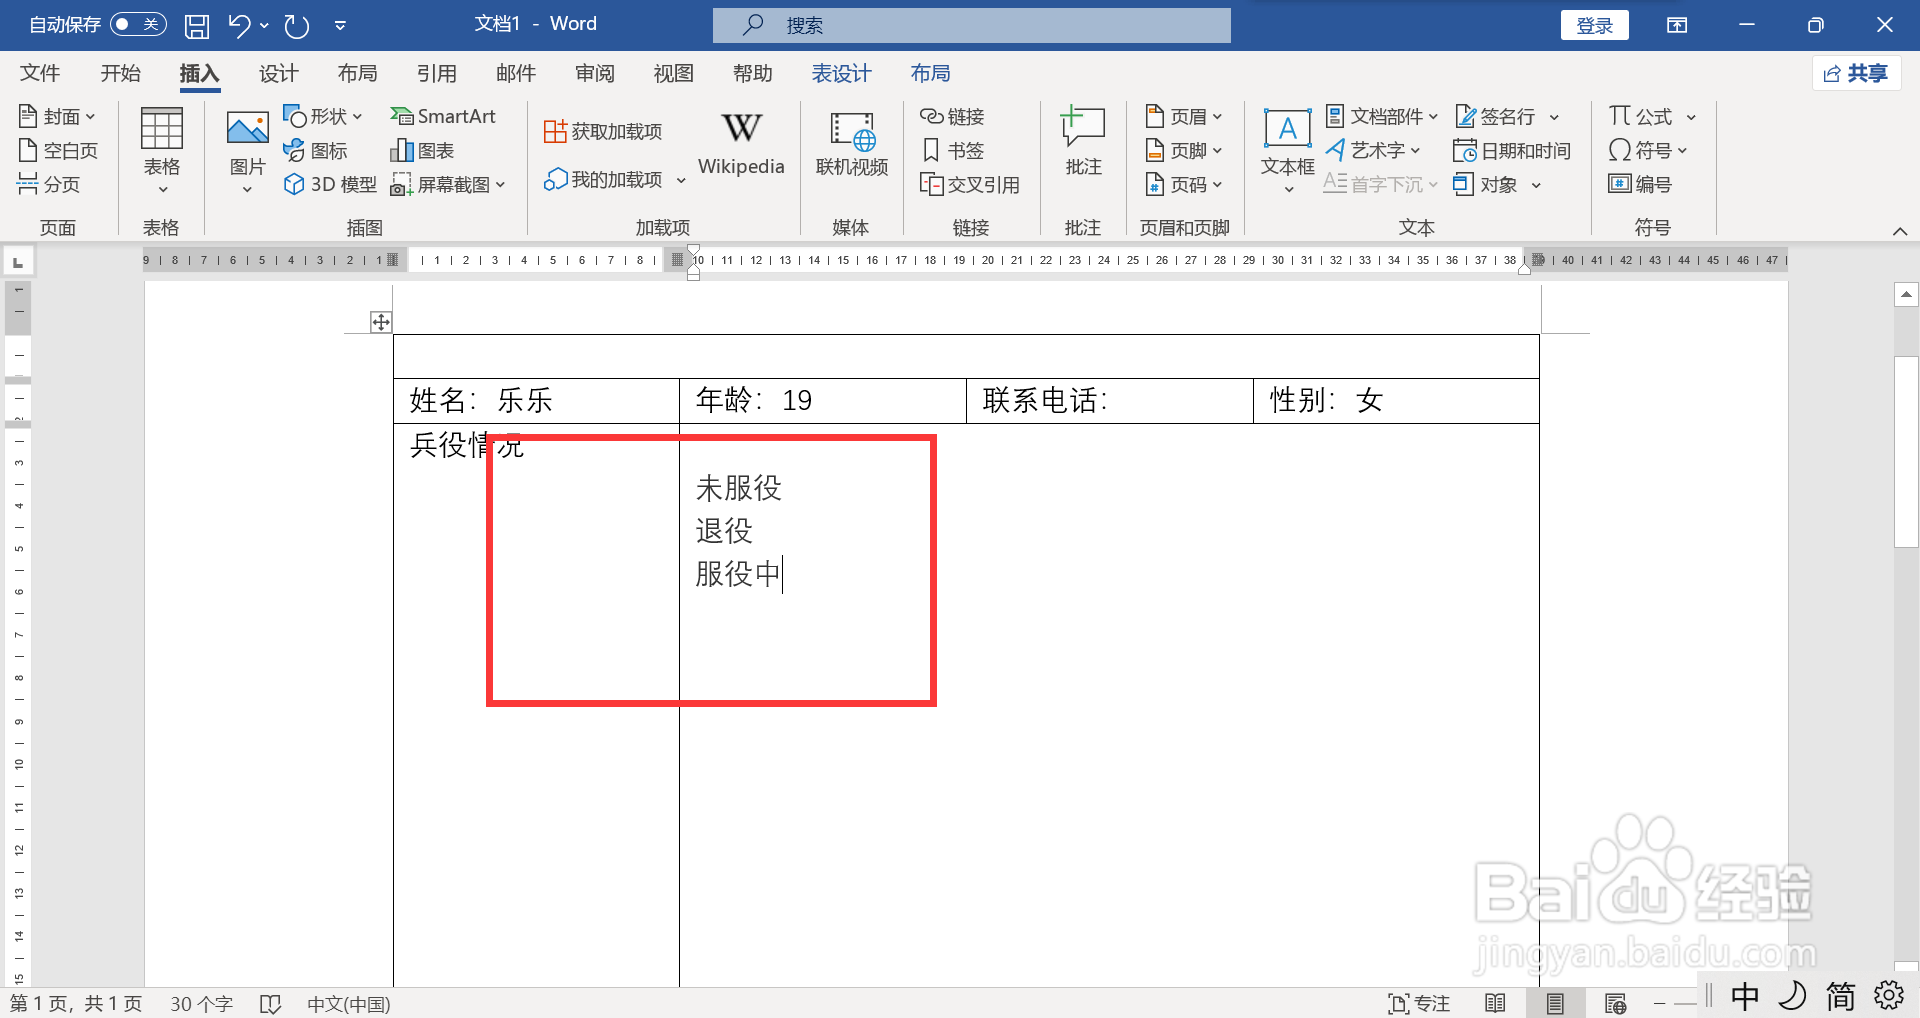Viewport: 1920px width, 1018px height.
Task: Enable 专注 focus mode
Action: pos(1419,1003)
